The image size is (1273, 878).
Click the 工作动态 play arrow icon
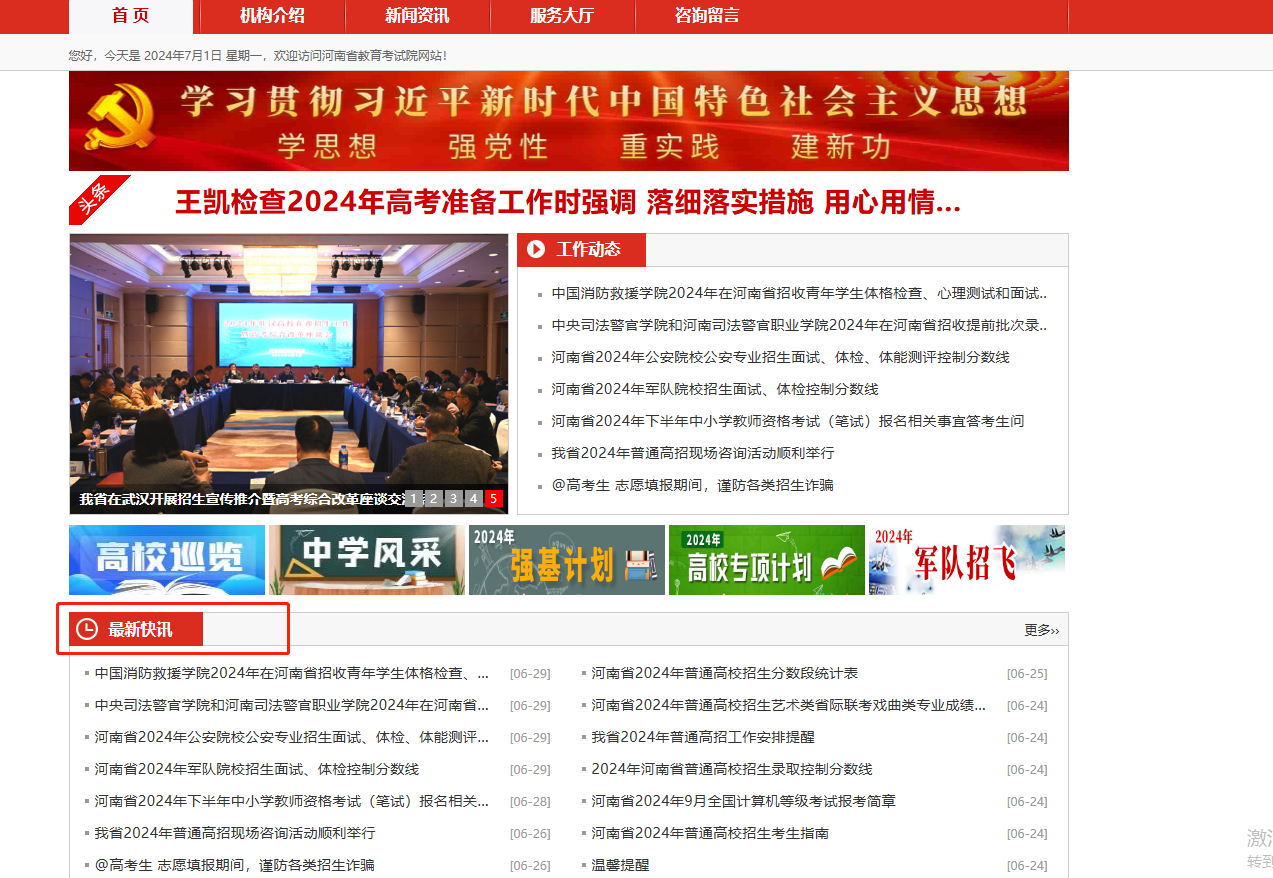coord(536,250)
